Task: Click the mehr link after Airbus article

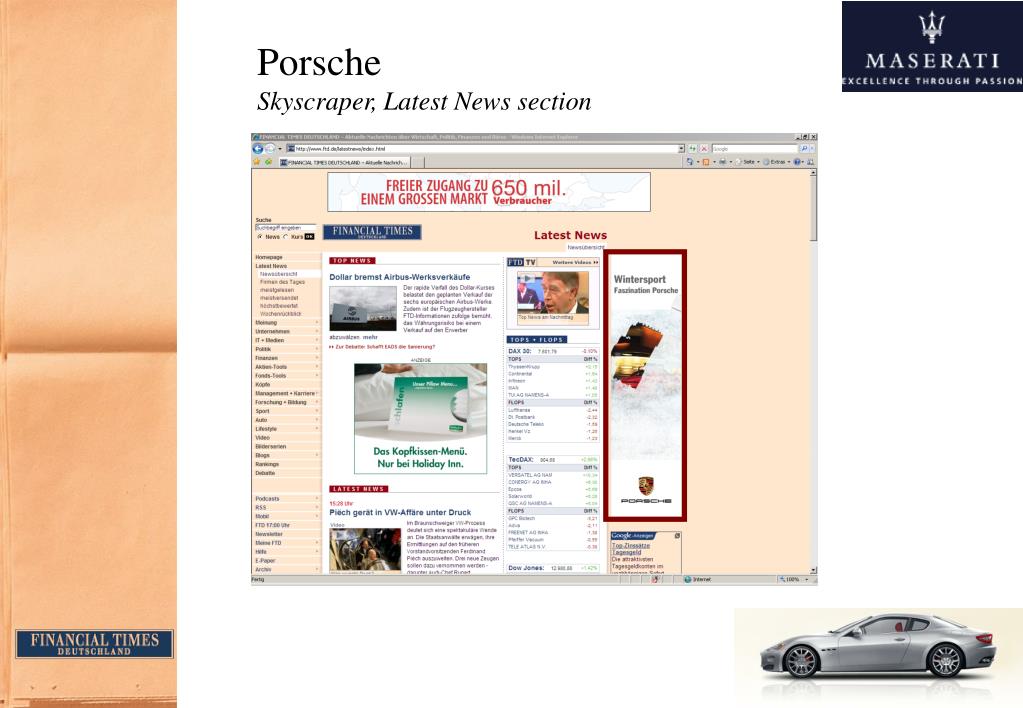Action: click(x=370, y=337)
